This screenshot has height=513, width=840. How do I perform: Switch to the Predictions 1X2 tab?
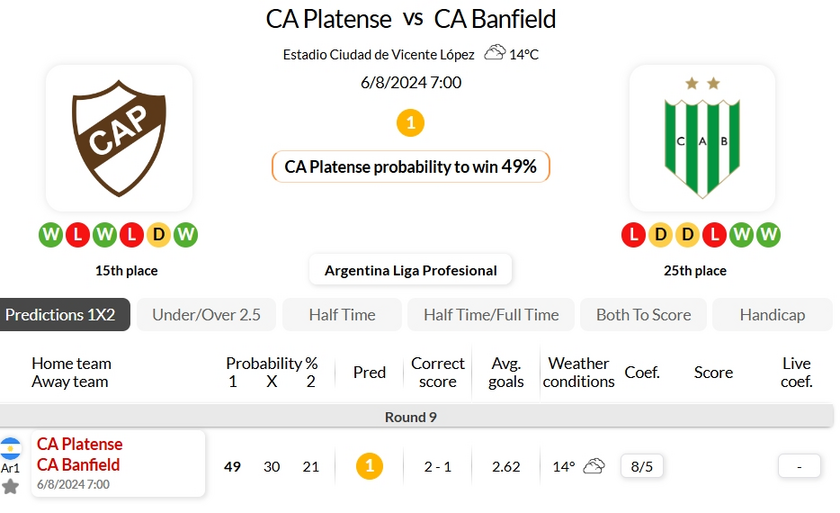pos(61,314)
